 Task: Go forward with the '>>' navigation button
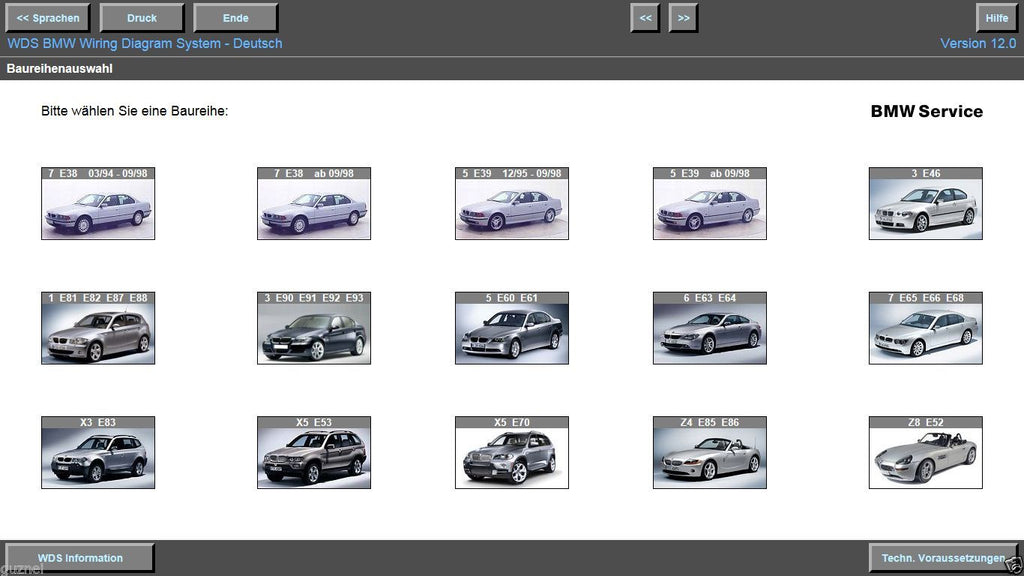click(x=683, y=18)
